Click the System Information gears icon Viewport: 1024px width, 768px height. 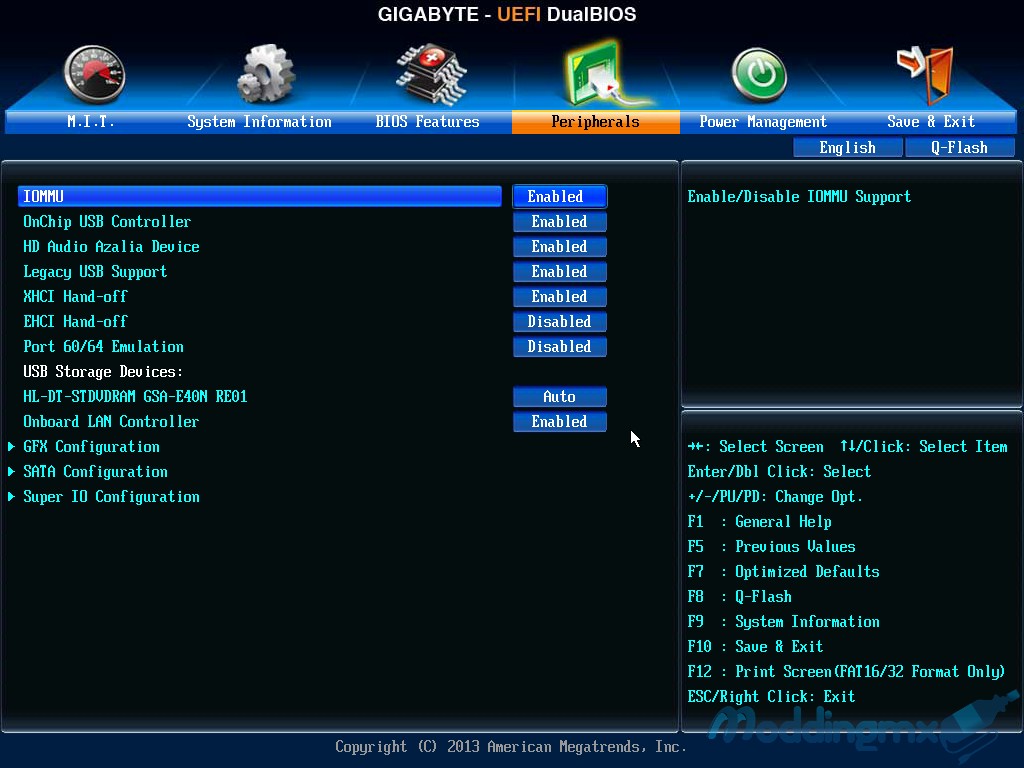pyautogui.click(x=265, y=74)
